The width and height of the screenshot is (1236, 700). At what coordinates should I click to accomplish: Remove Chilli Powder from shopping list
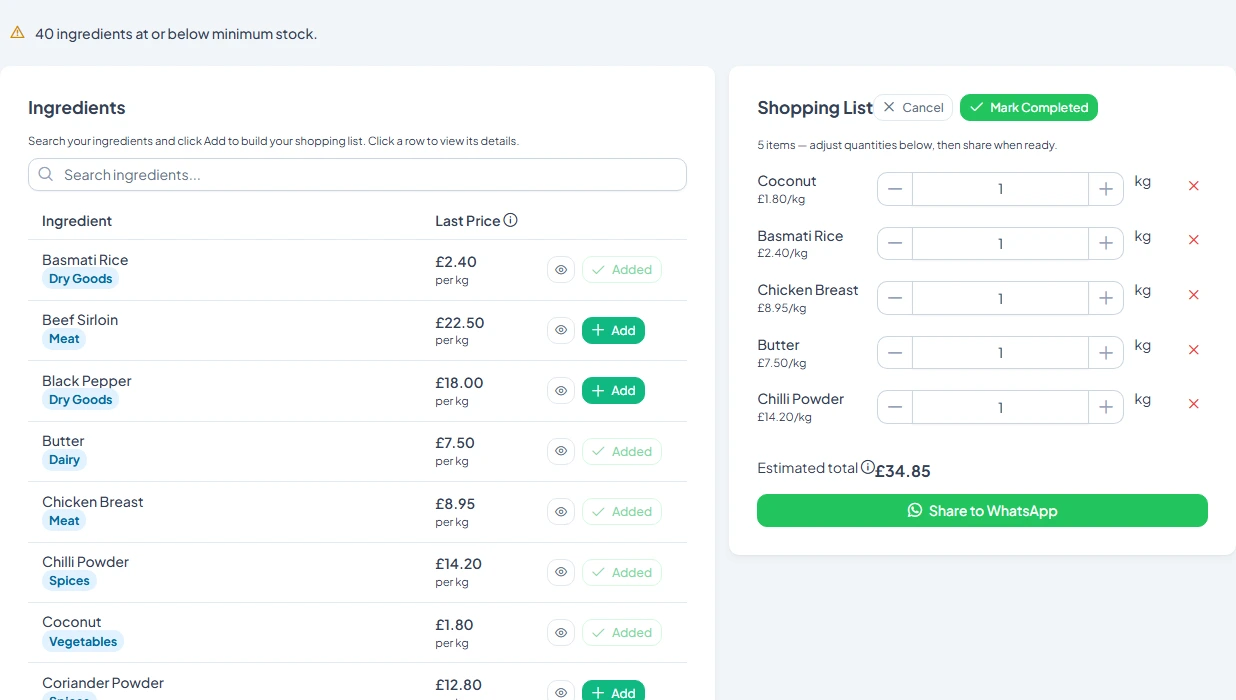[x=1193, y=404]
